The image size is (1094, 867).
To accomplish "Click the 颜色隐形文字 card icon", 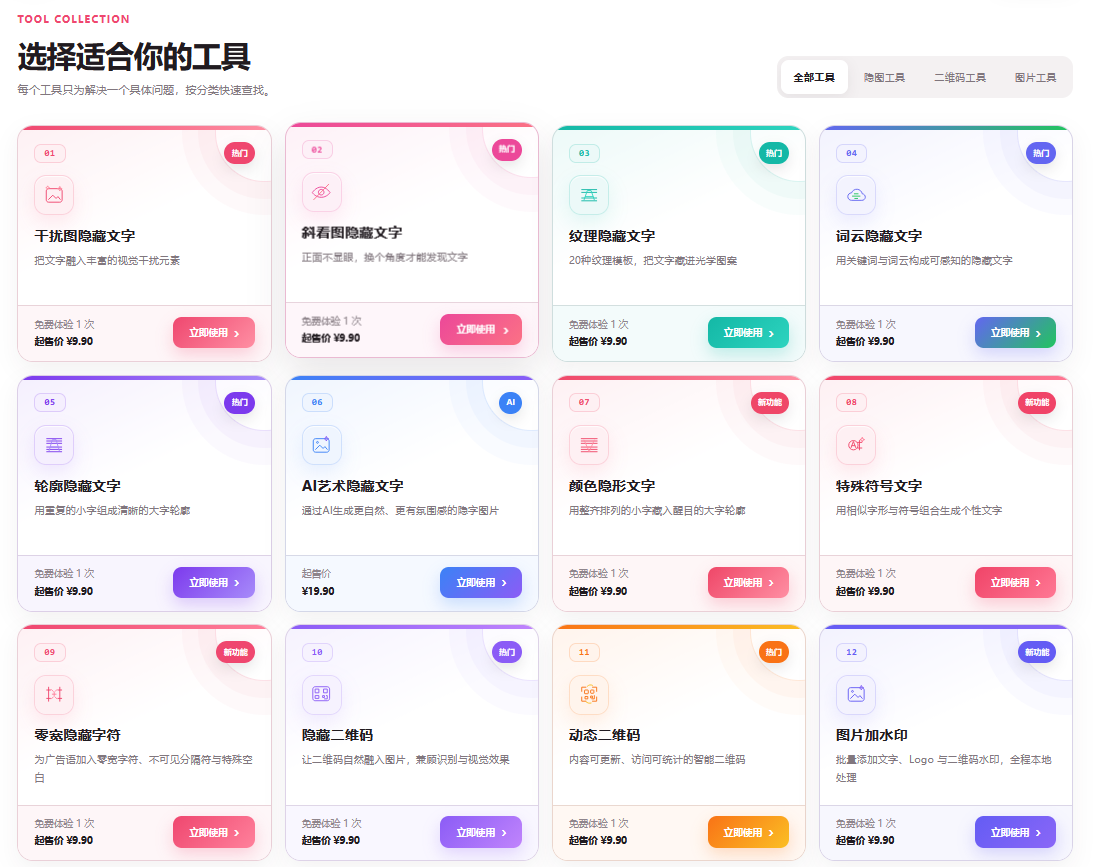I will tap(588, 445).
